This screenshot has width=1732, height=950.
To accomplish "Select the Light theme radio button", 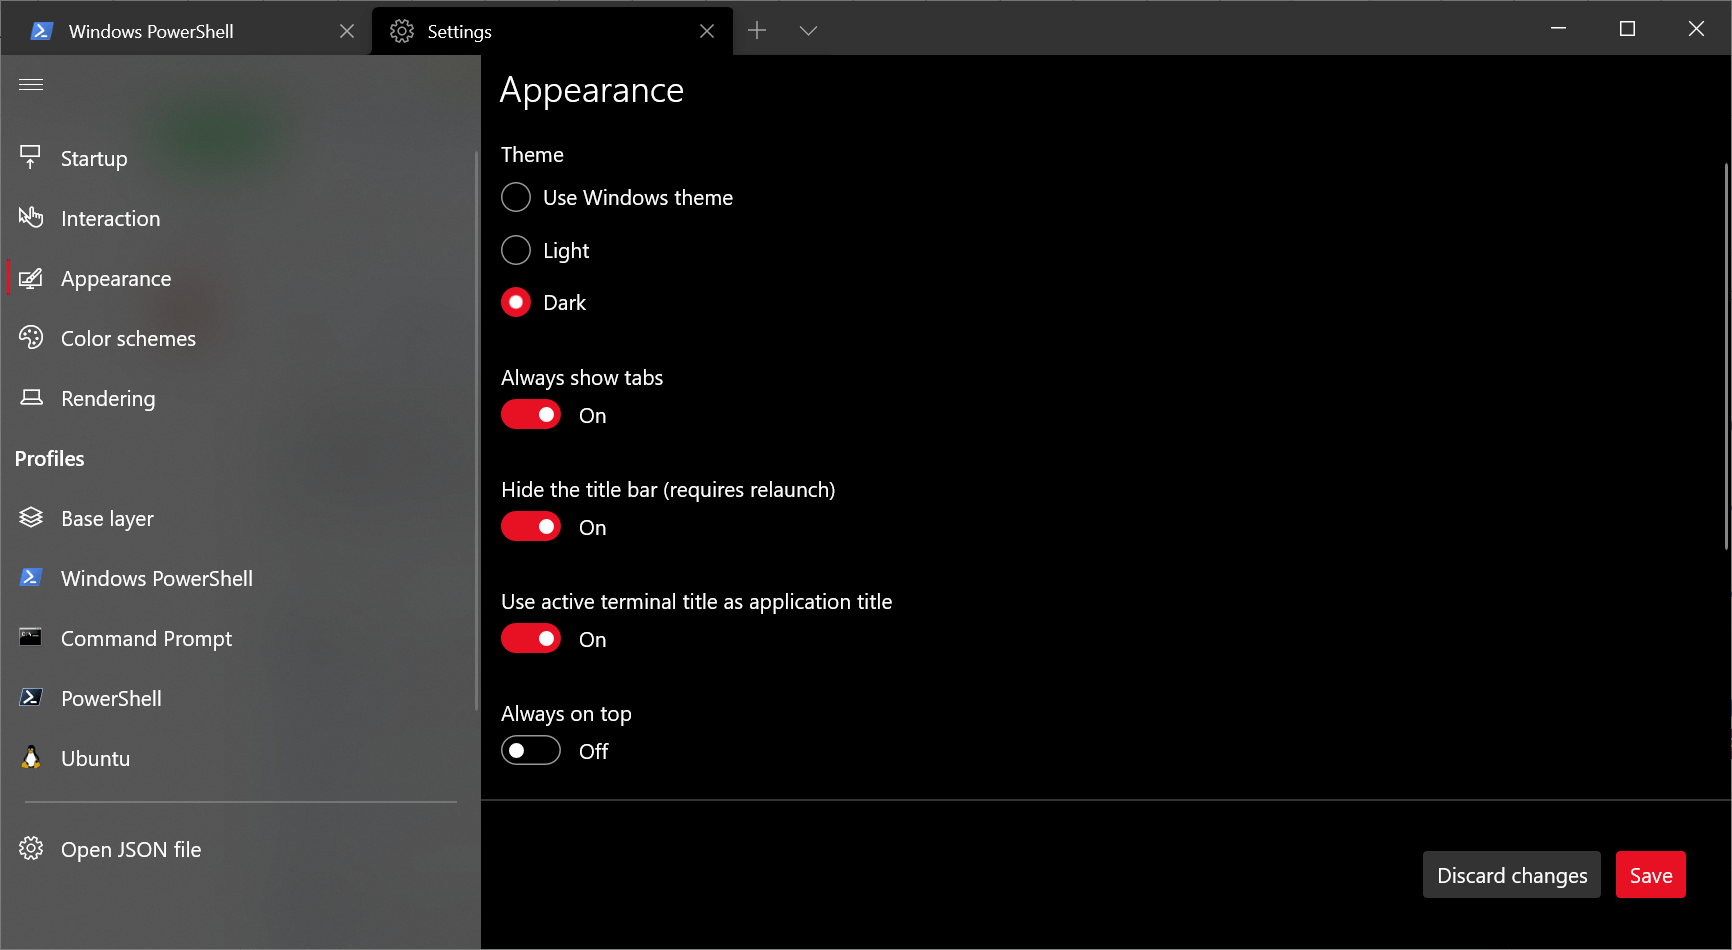I will [x=516, y=250].
